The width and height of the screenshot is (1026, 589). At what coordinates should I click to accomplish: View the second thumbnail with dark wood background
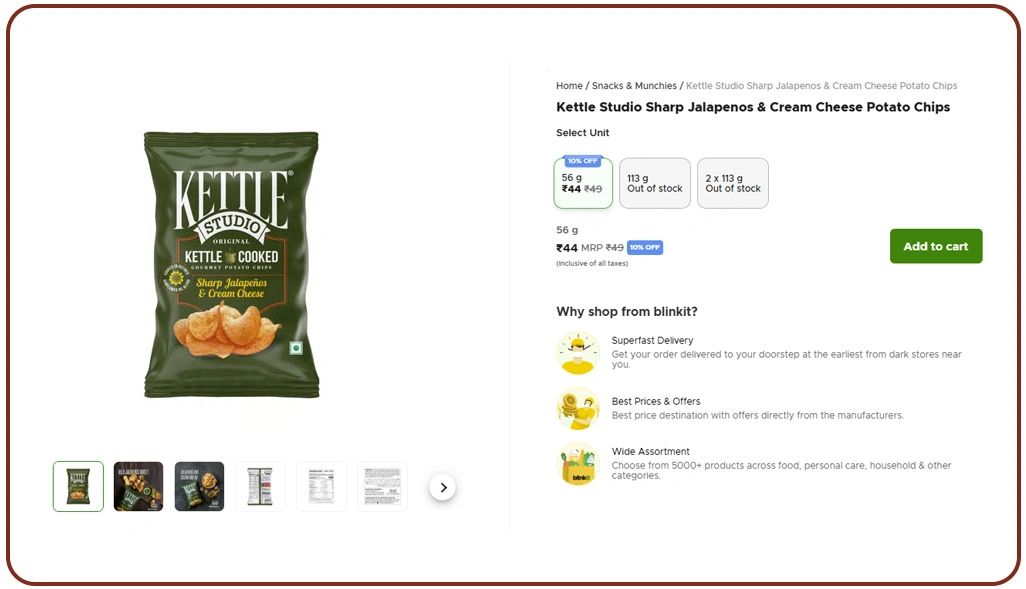pyautogui.click(x=139, y=487)
